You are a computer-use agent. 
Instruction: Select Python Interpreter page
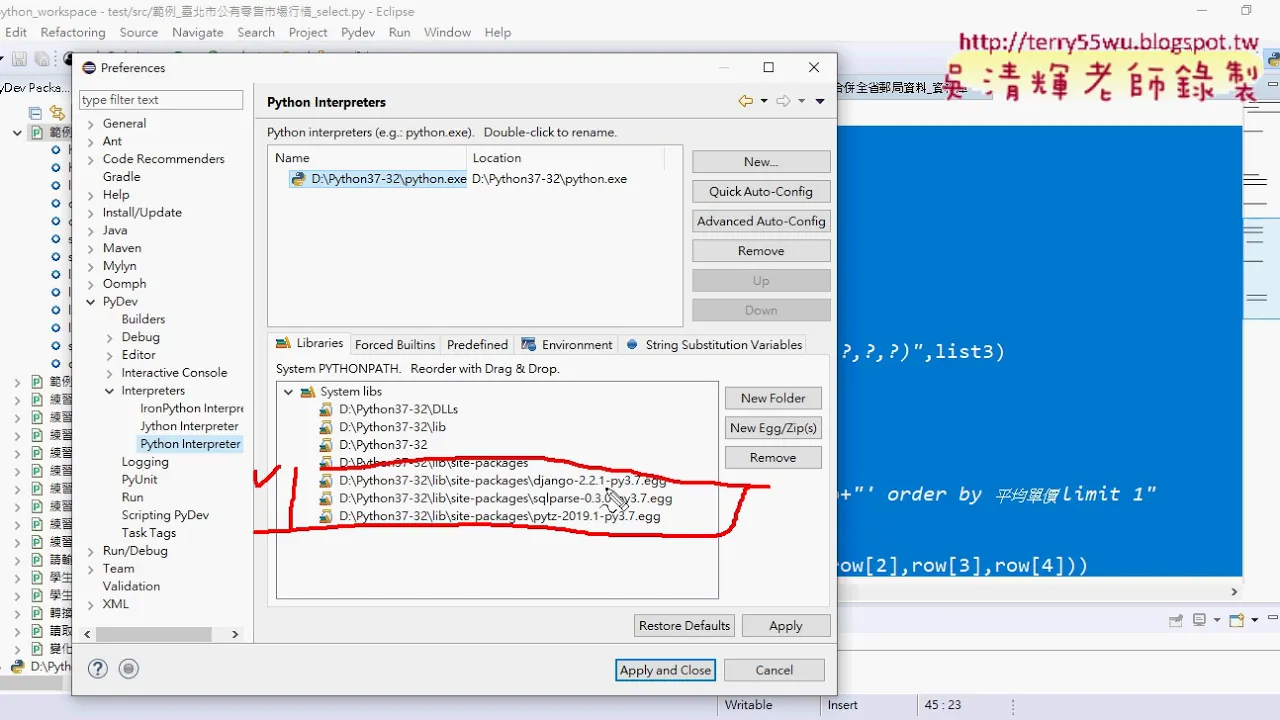[190, 444]
